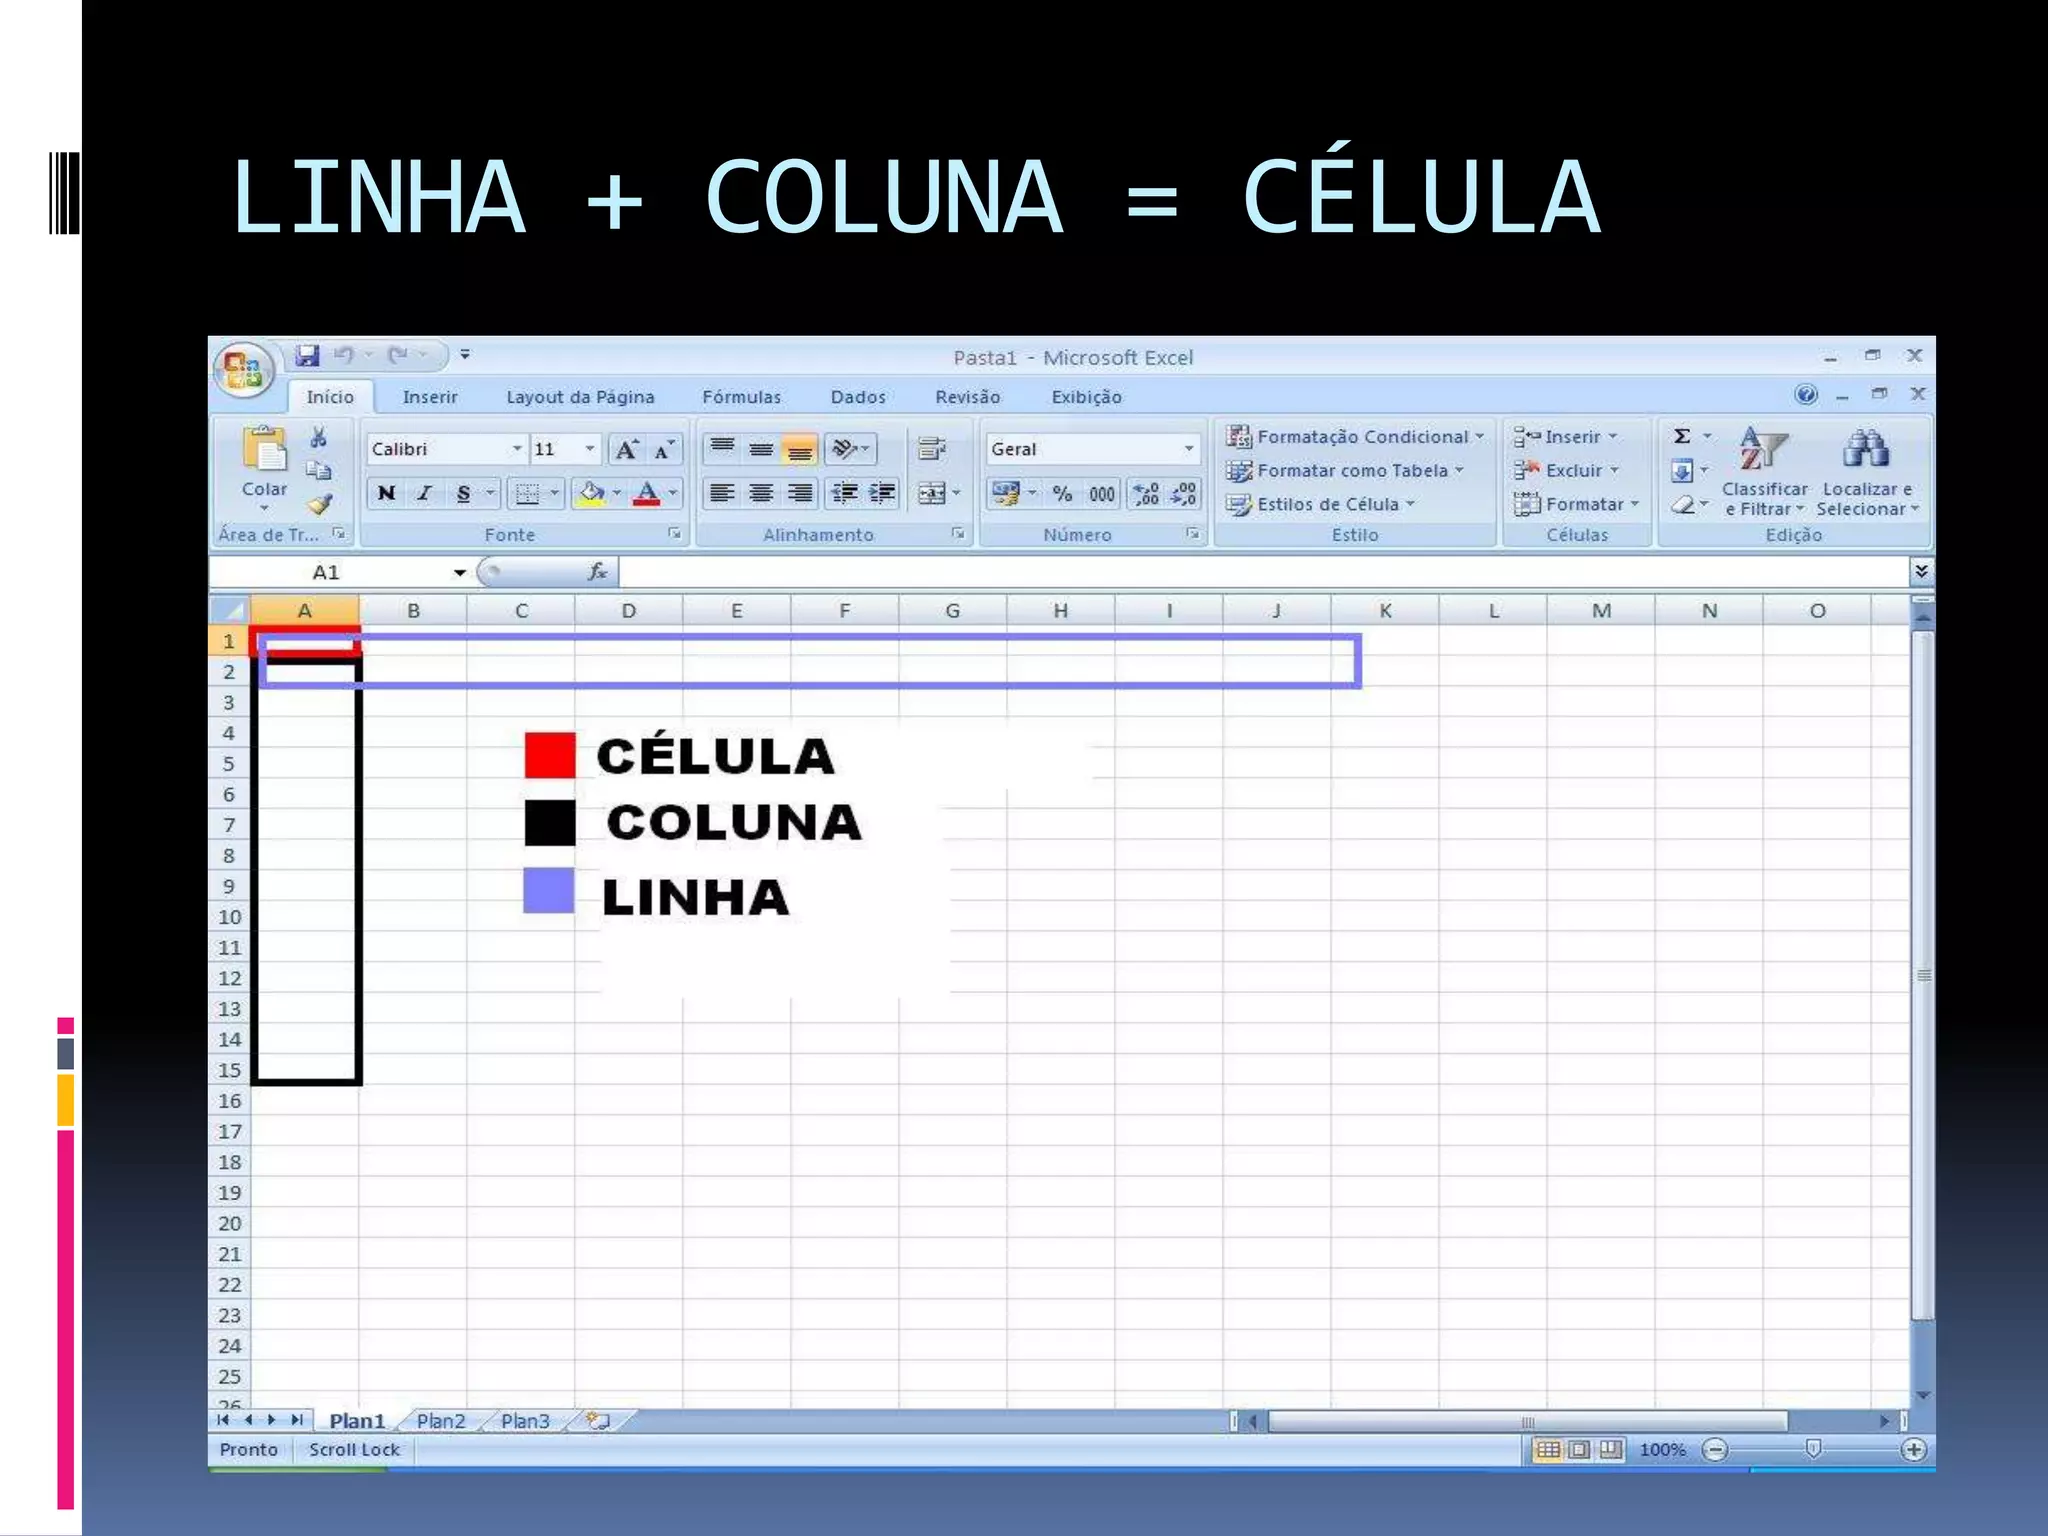The width and height of the screenshot is (2048, 1536).
Task: Save the workbook from the quick access toolbar
Action: pos(307,355)
